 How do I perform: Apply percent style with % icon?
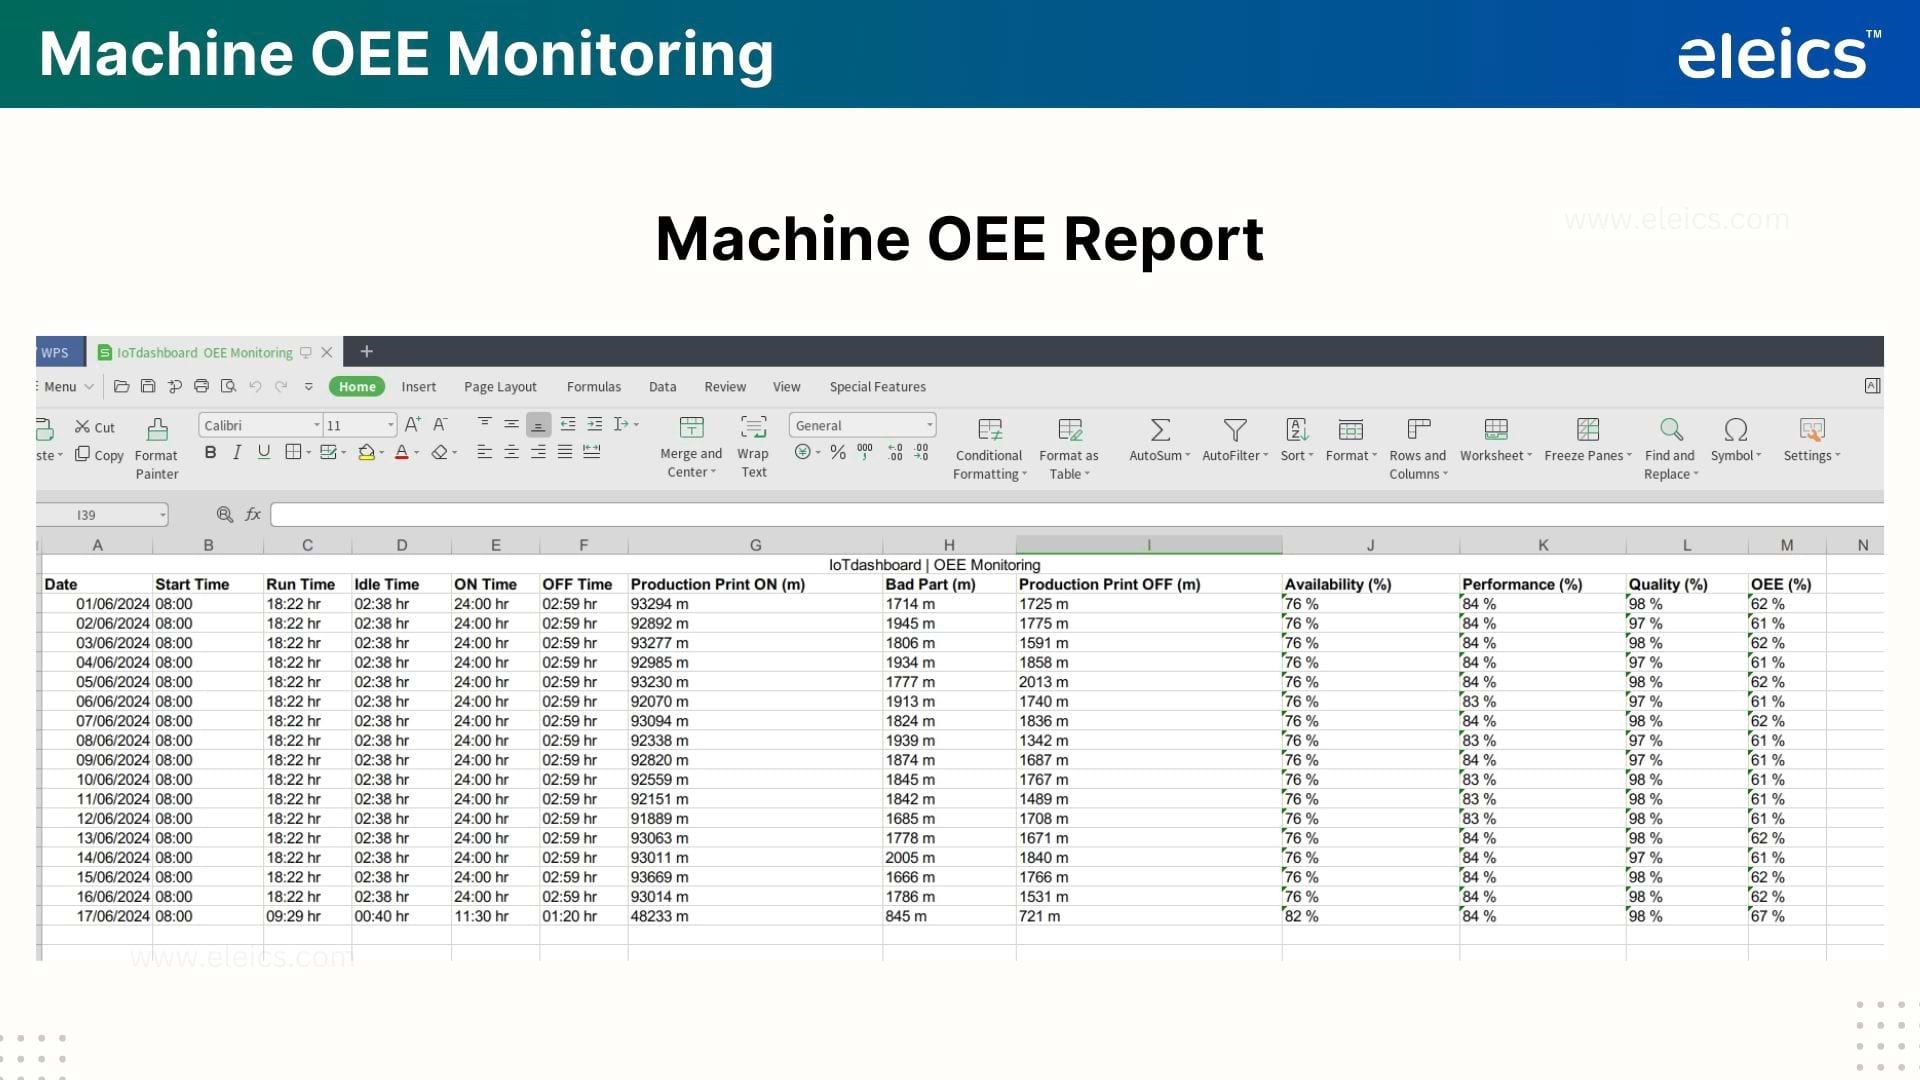[838, 452]
